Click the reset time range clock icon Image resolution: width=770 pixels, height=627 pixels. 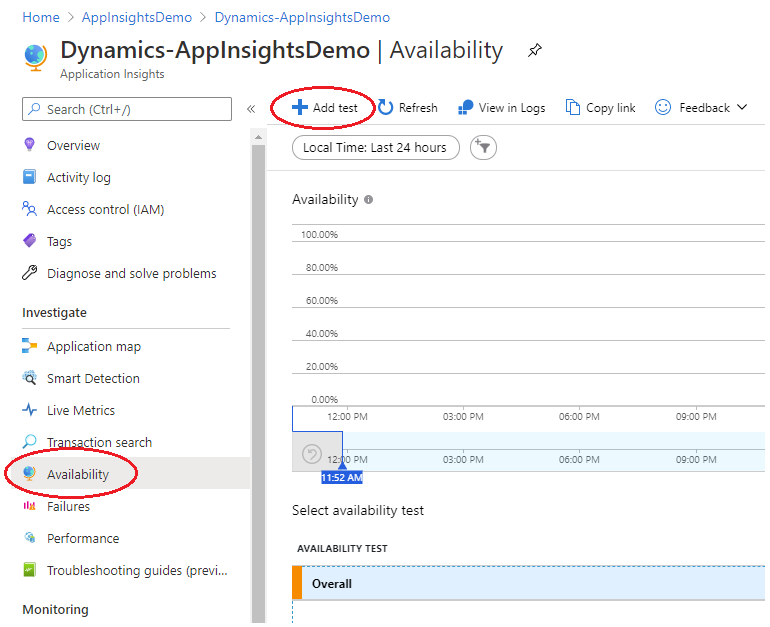click(311, 454)
